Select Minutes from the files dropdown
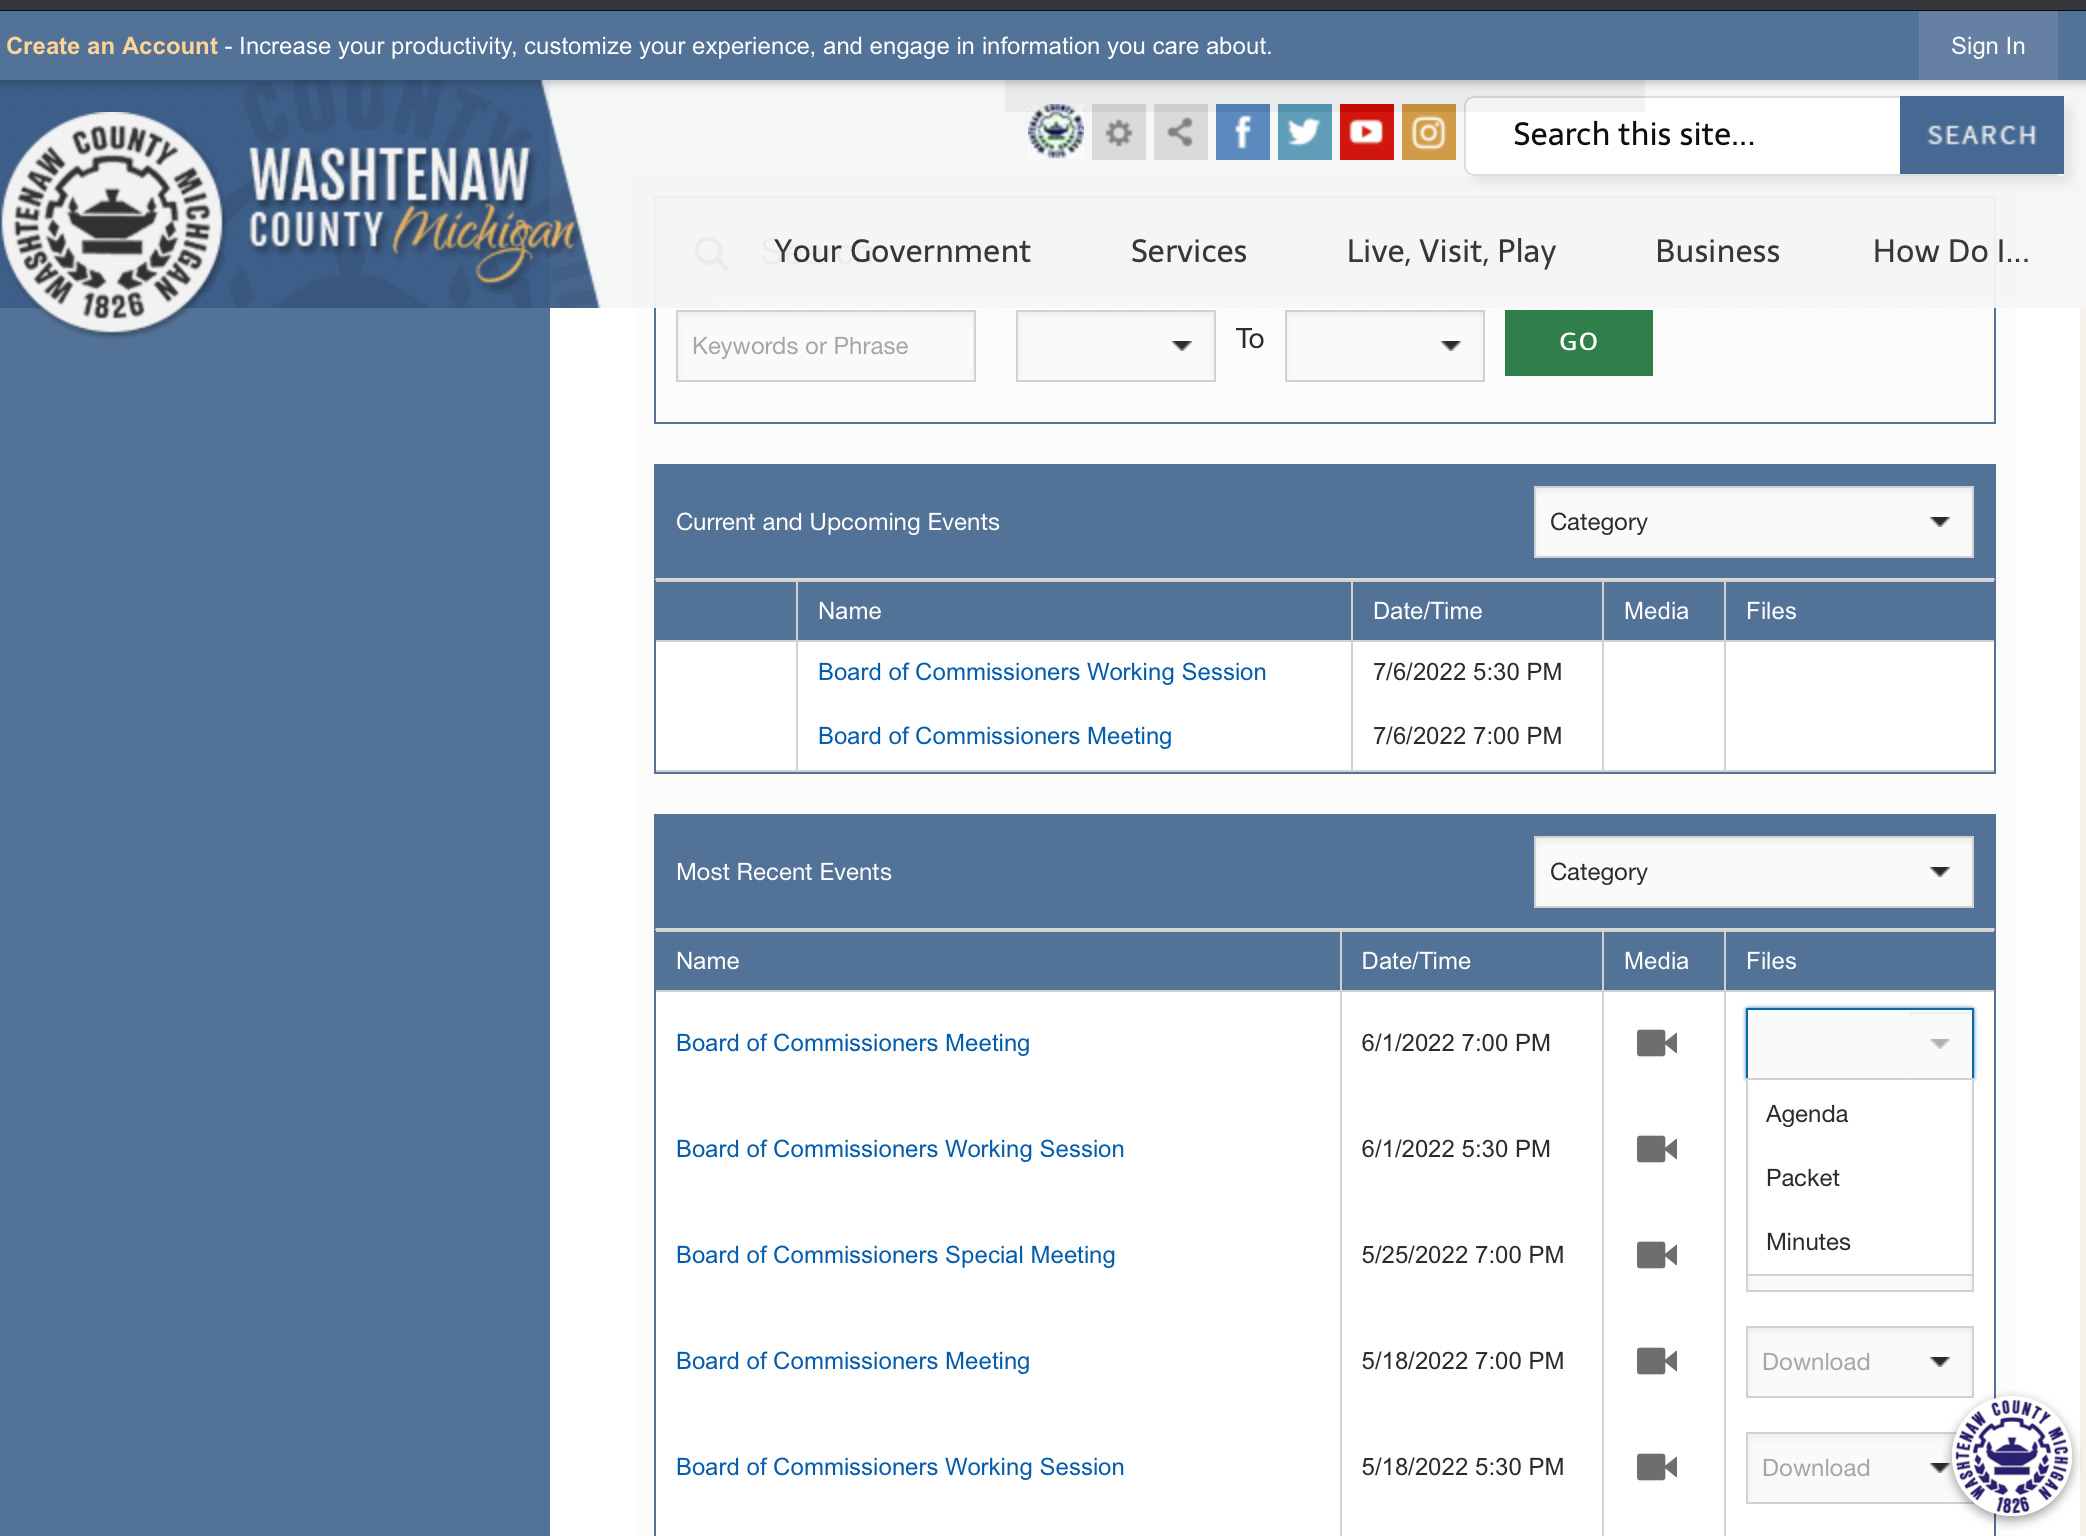The image size is (2086, 1536). click(x=1808, y=1242)
